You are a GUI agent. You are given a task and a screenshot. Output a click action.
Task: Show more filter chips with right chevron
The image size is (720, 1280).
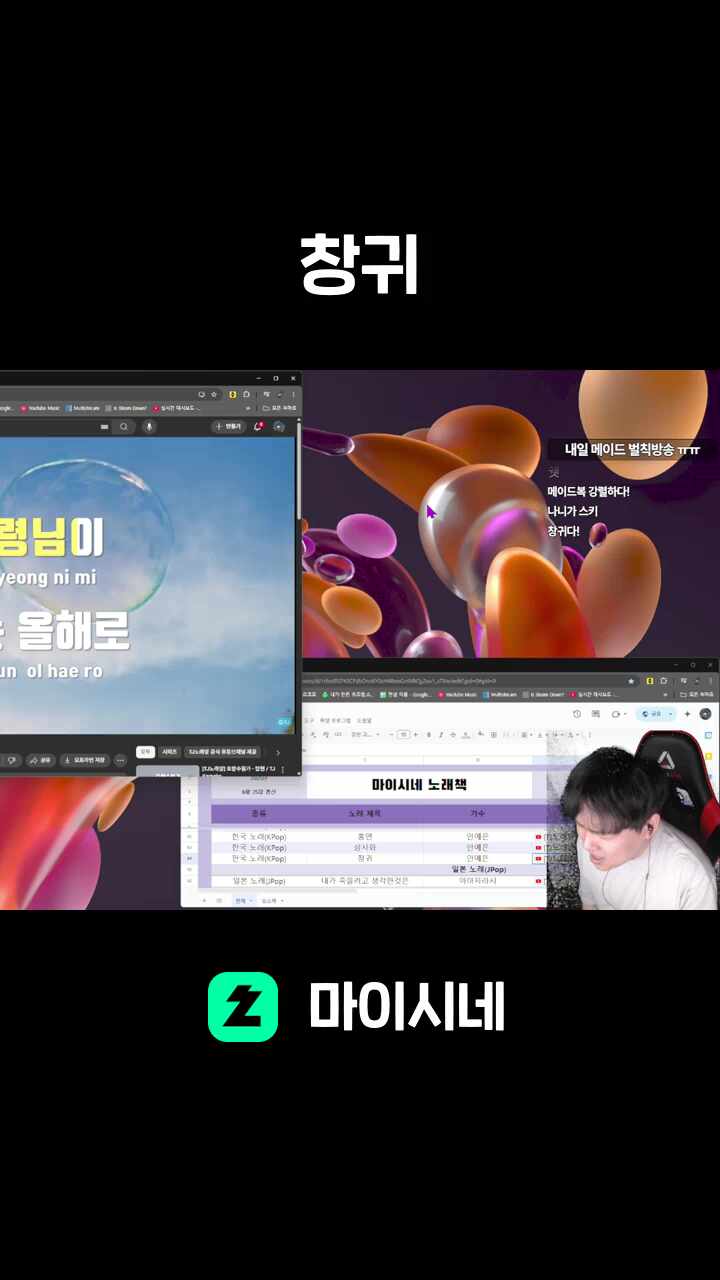click(278, 752)
